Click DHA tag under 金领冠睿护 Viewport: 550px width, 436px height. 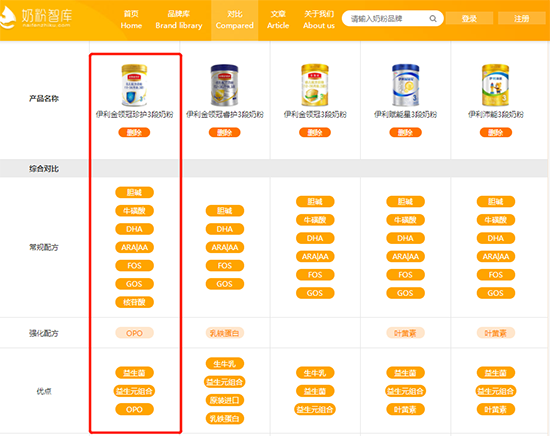pos(224,229)
